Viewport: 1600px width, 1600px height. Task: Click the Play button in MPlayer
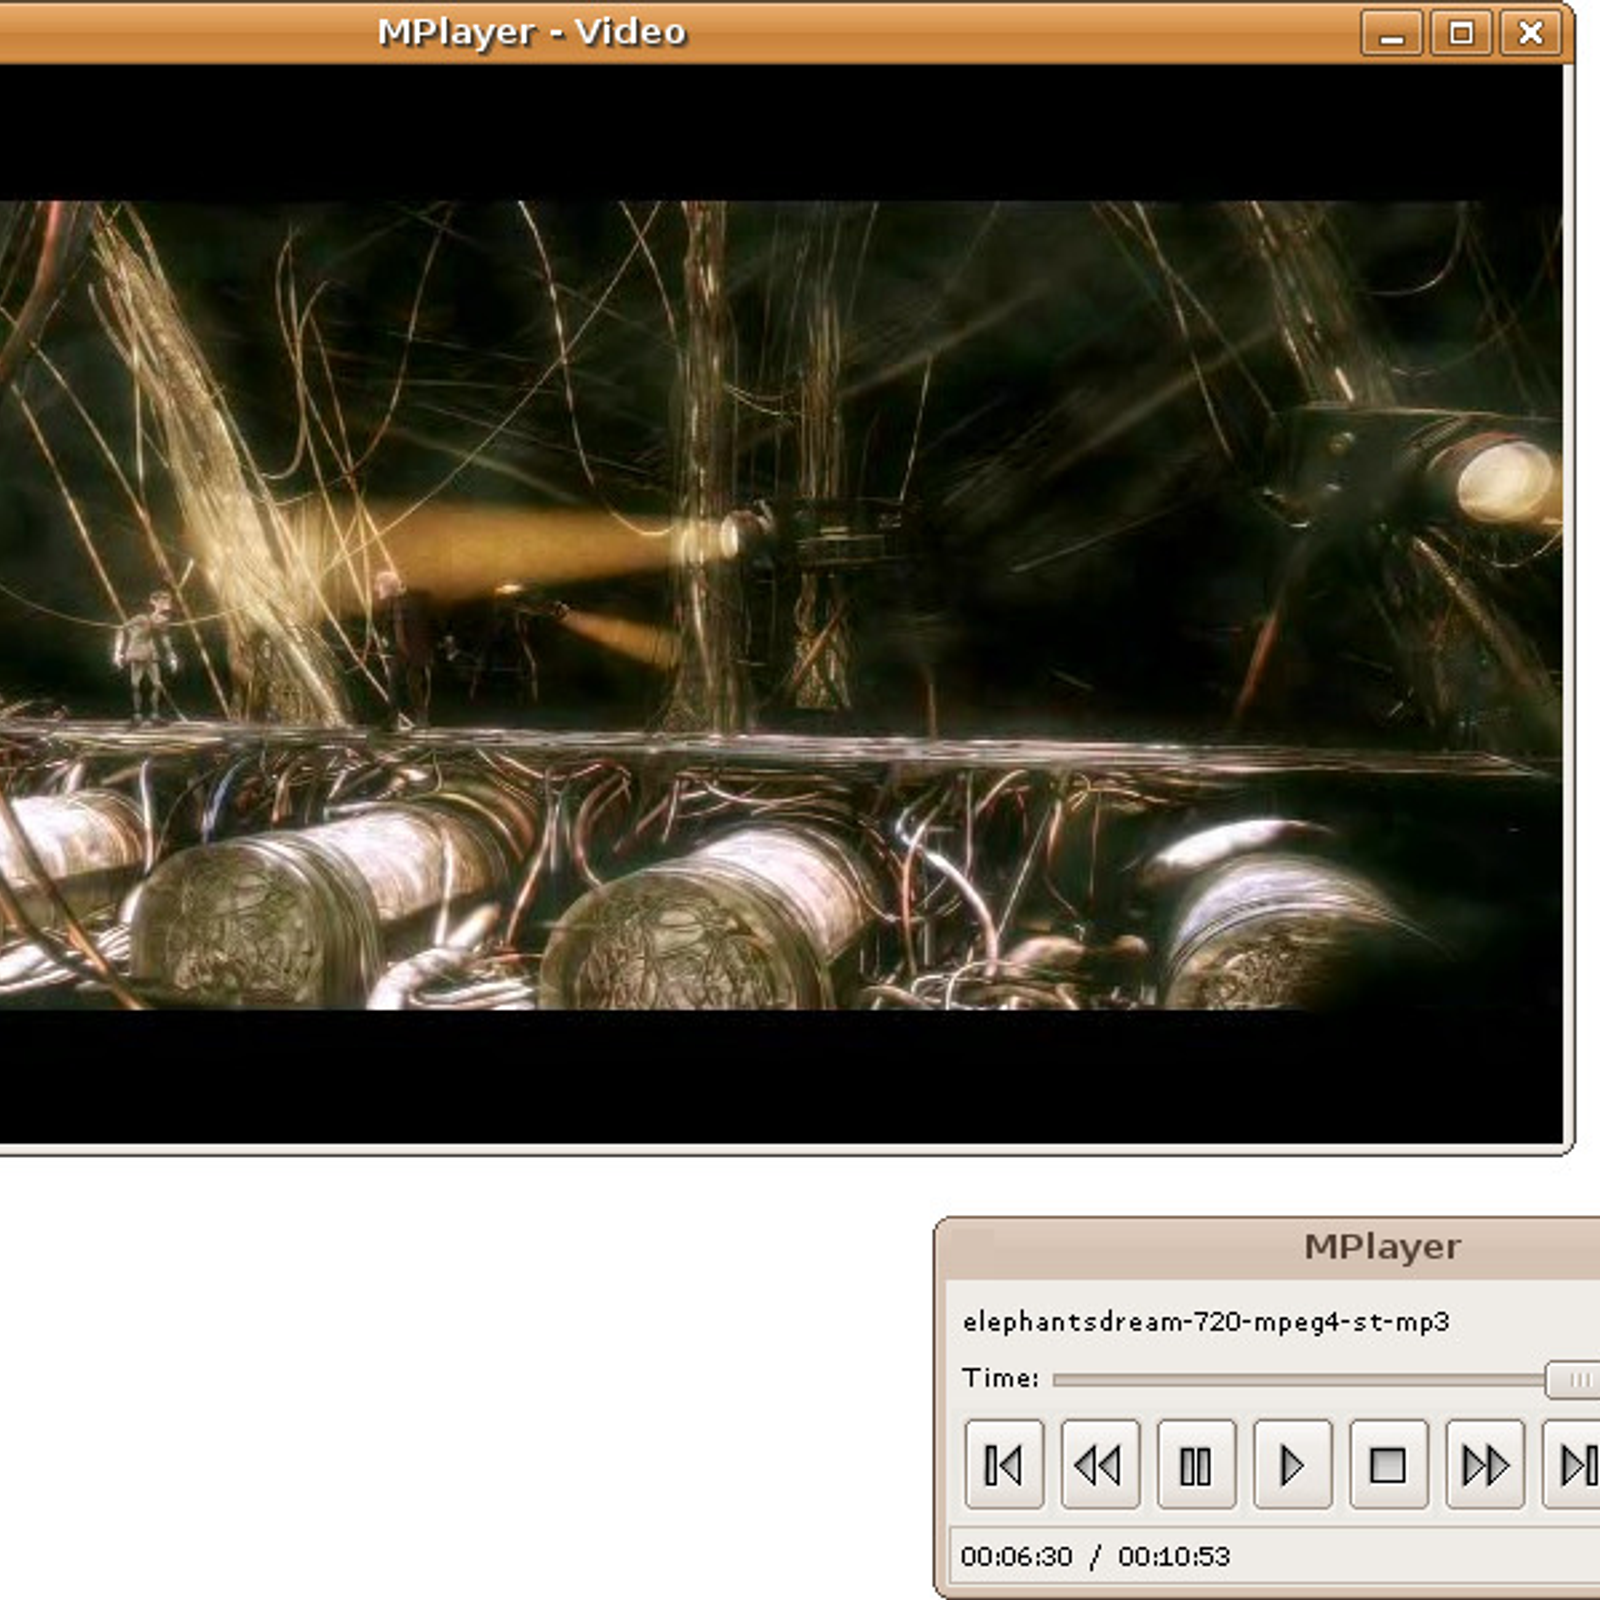click(x=1292, y=1465)
